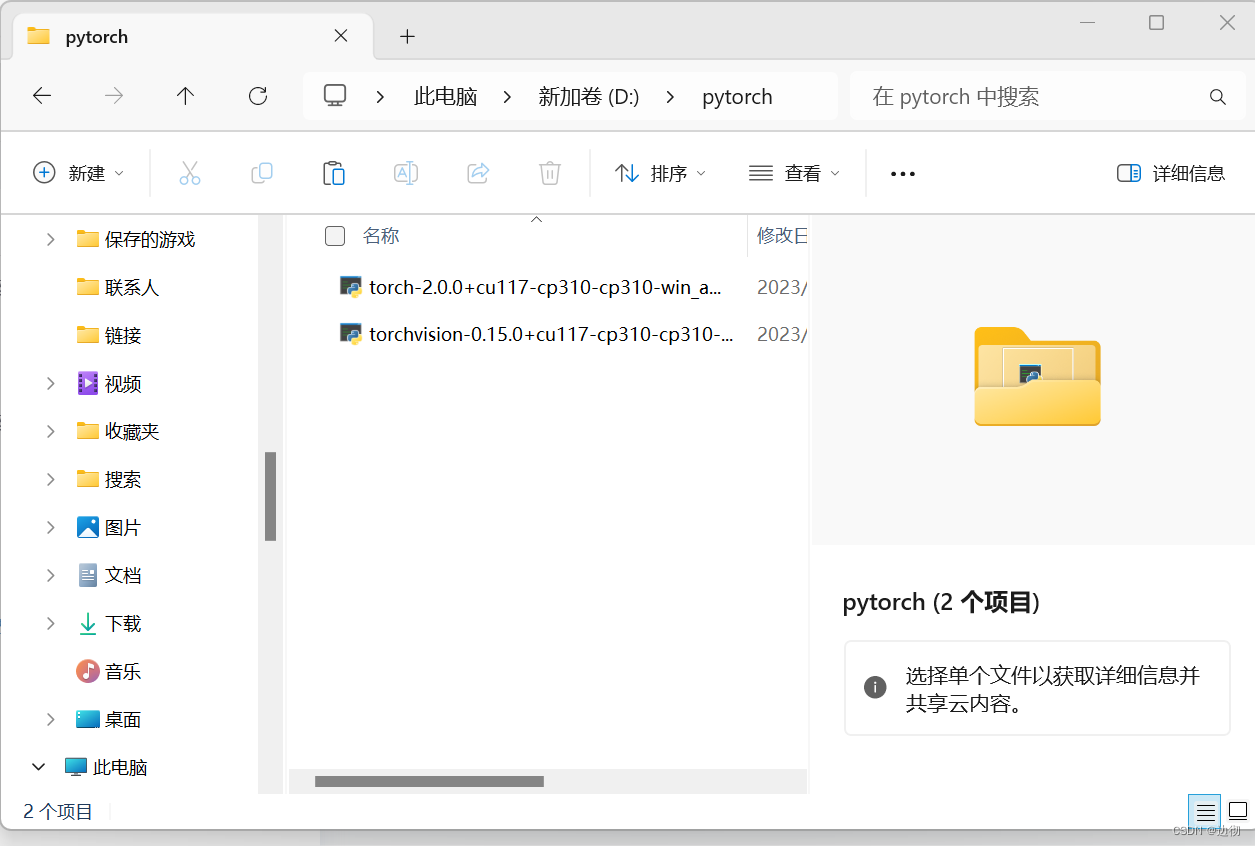Viewport: 1255px width, 846px height.
Task: Open the 排序 sort dropdown
Action: (660, 173)
